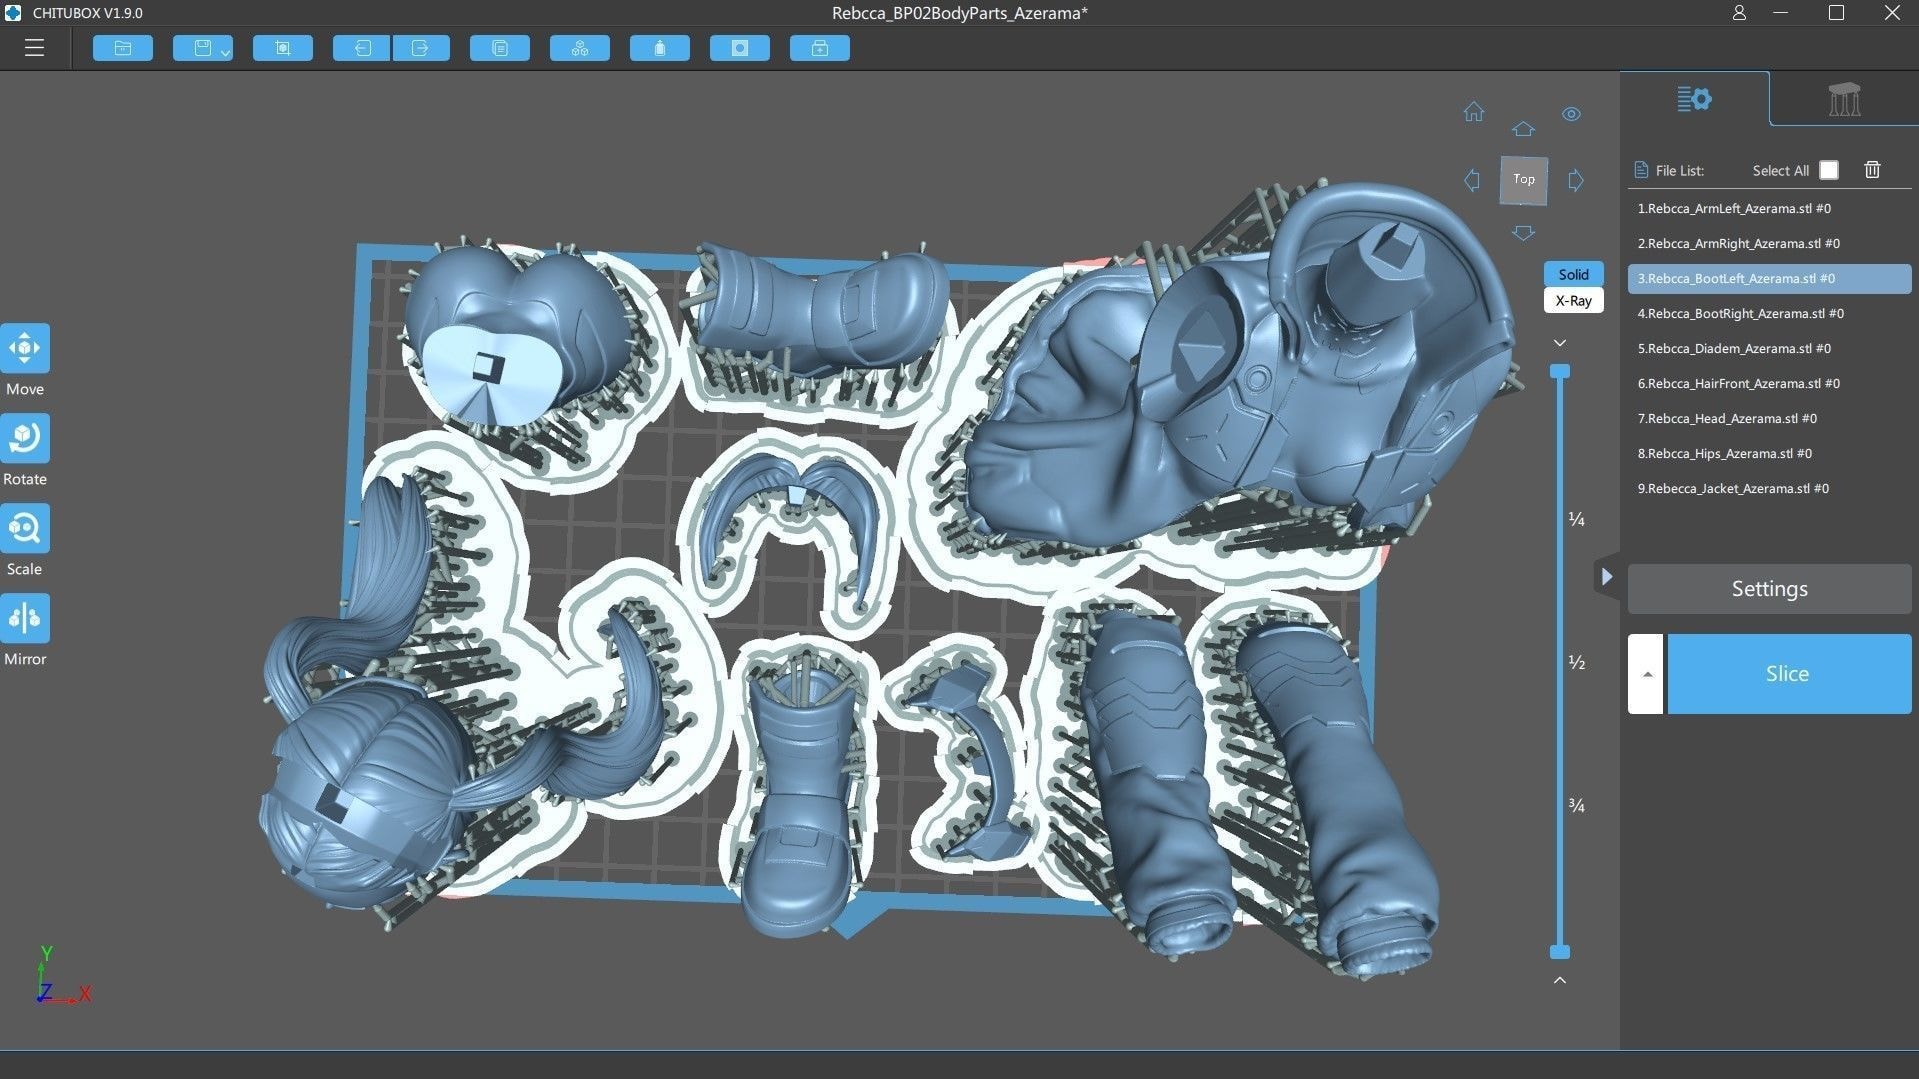Open the hamburger main menu
This screenshot has width=1919, height=1079.
coord(34,48)
